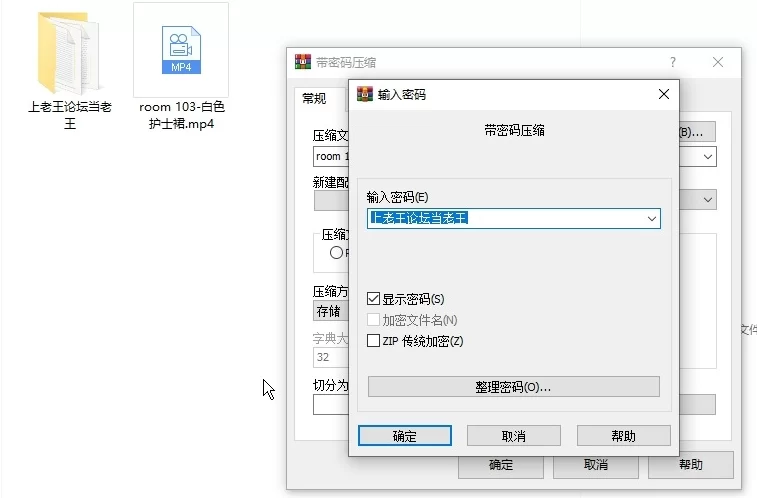
Task: Click 帮助 in background 带密码压缩 window
Action: click(x=691, y=465)
